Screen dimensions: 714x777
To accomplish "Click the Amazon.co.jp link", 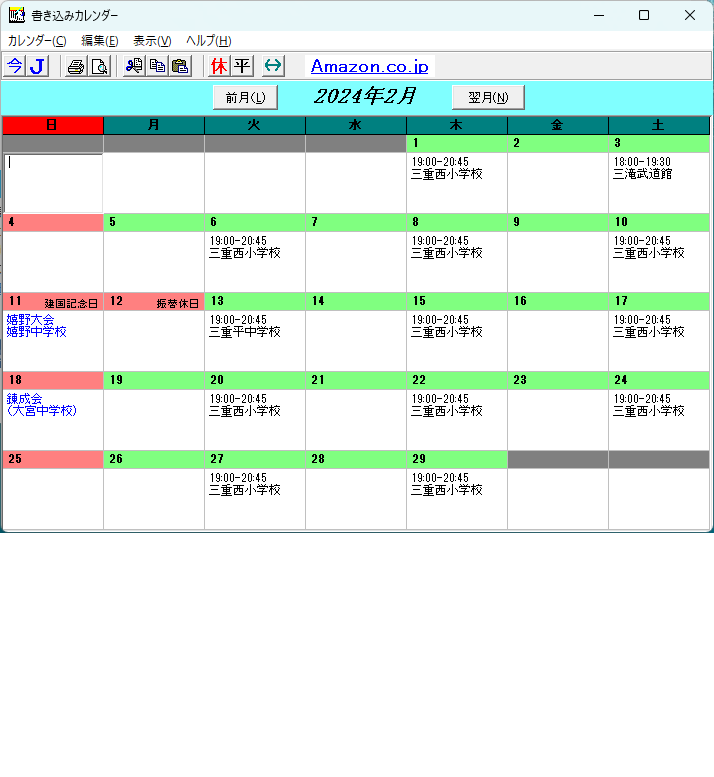I will pyautogui.click(x=369, y=66).
